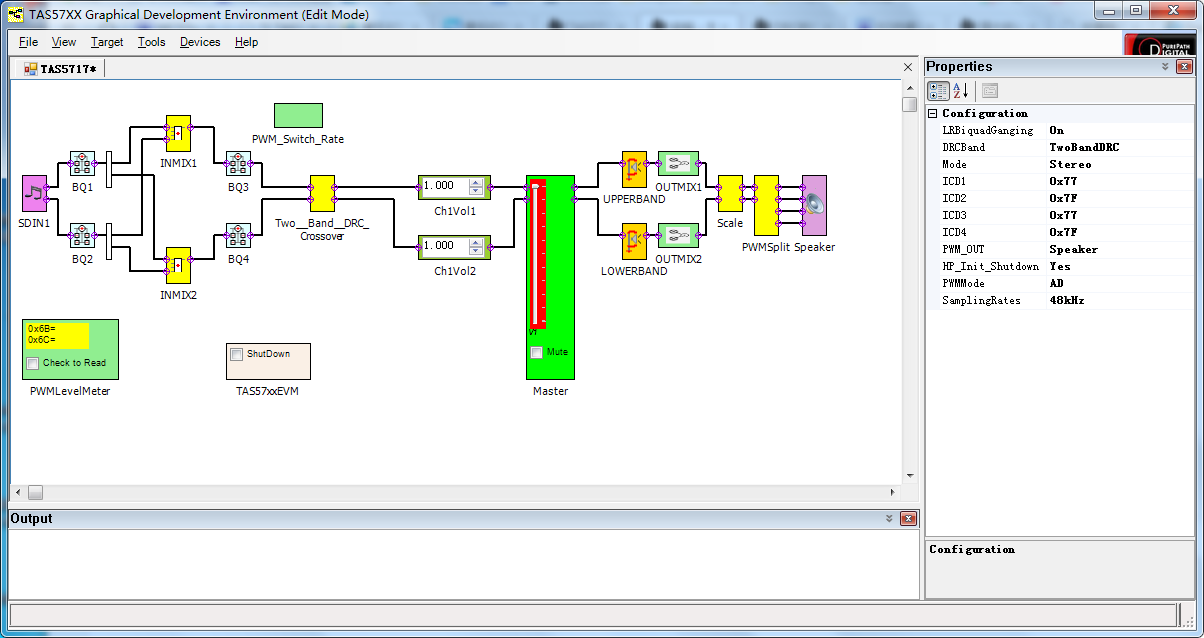
Task: Click the TAS5717 tab icon
Action: (31, 69)
